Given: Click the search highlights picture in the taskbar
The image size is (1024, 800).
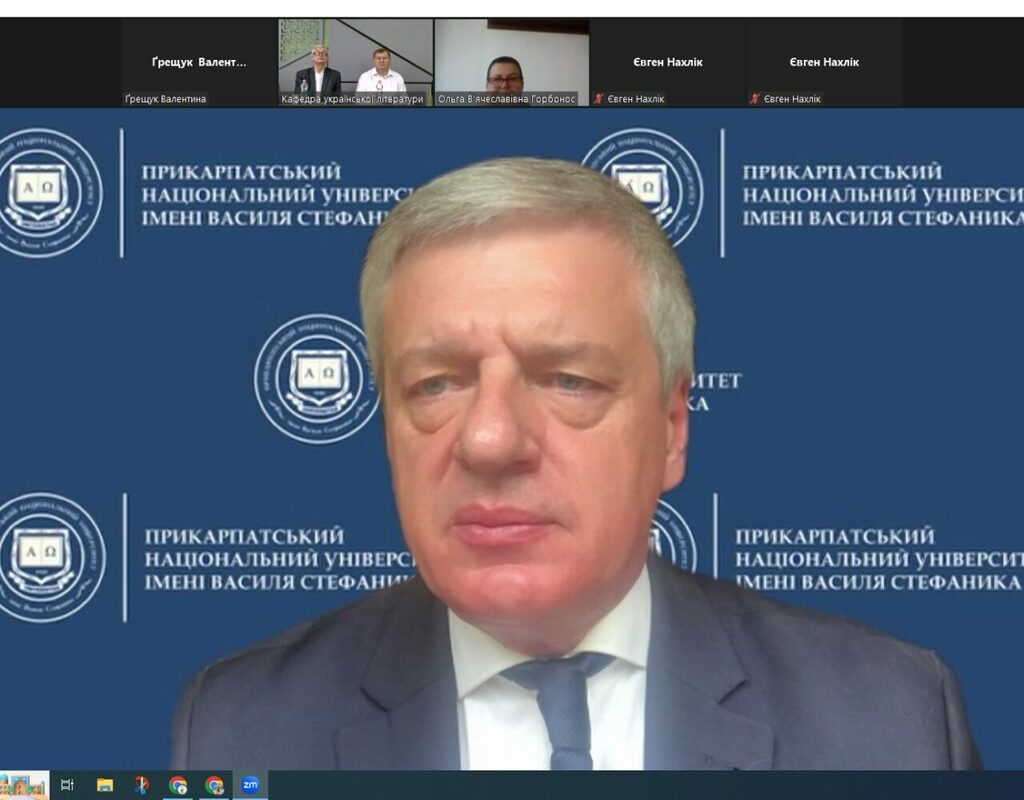Looking at the screenshot, I should tap(24, 785).
